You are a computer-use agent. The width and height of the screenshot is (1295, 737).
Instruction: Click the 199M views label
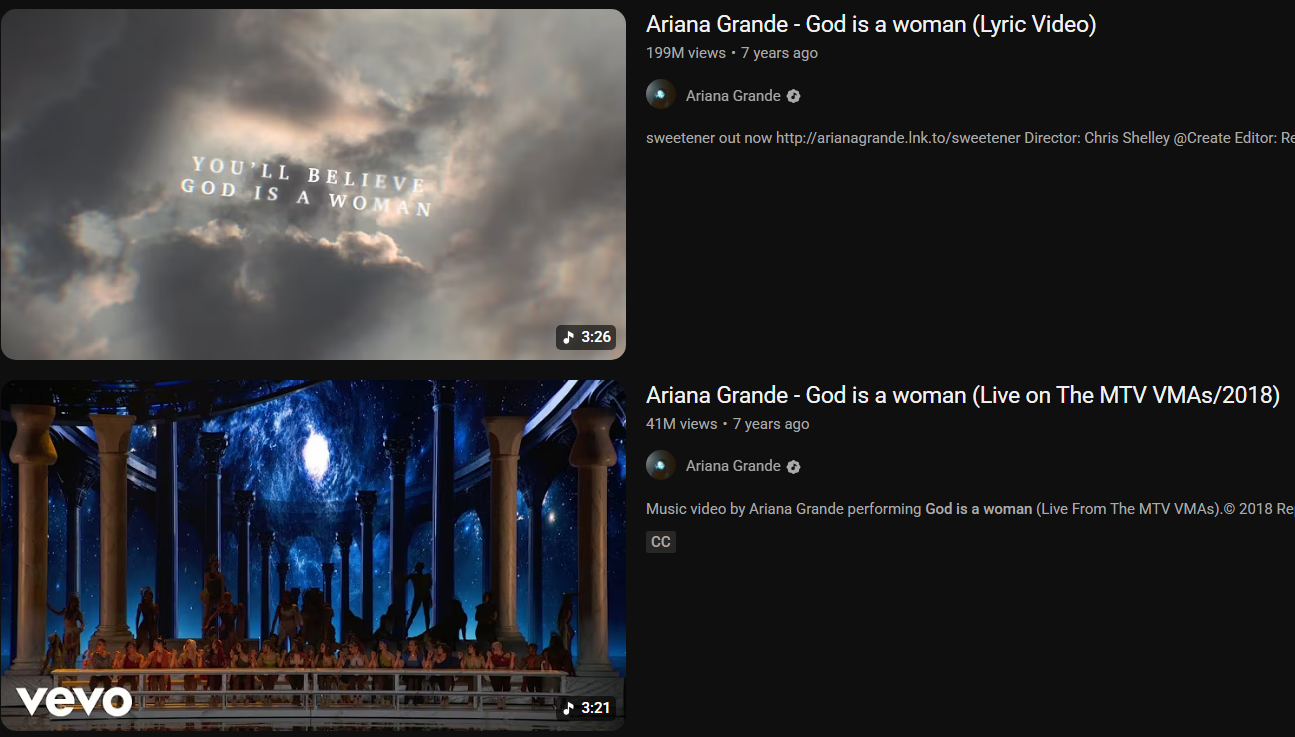pos(686,53)
